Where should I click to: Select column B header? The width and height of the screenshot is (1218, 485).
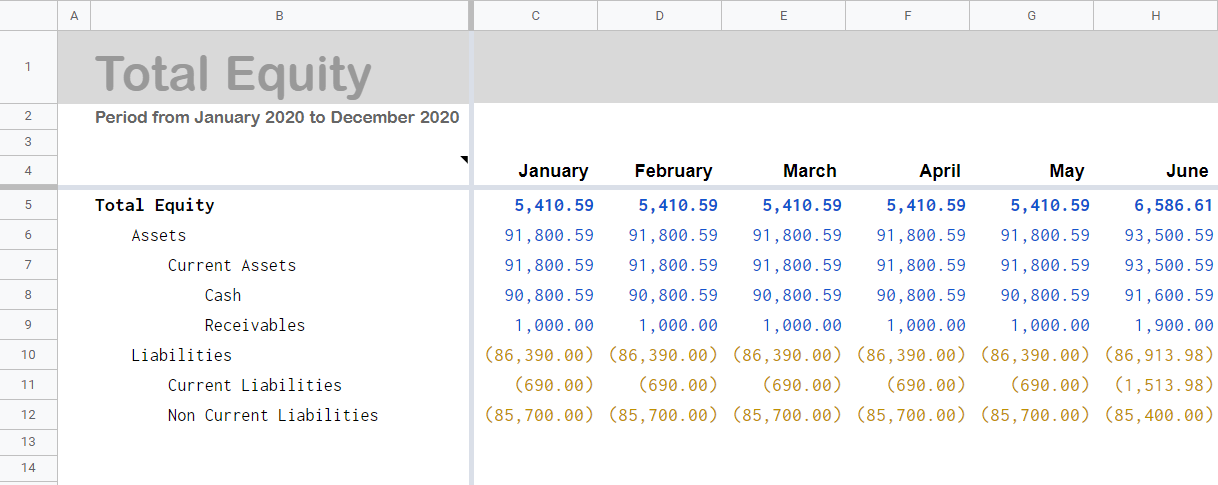279,15
